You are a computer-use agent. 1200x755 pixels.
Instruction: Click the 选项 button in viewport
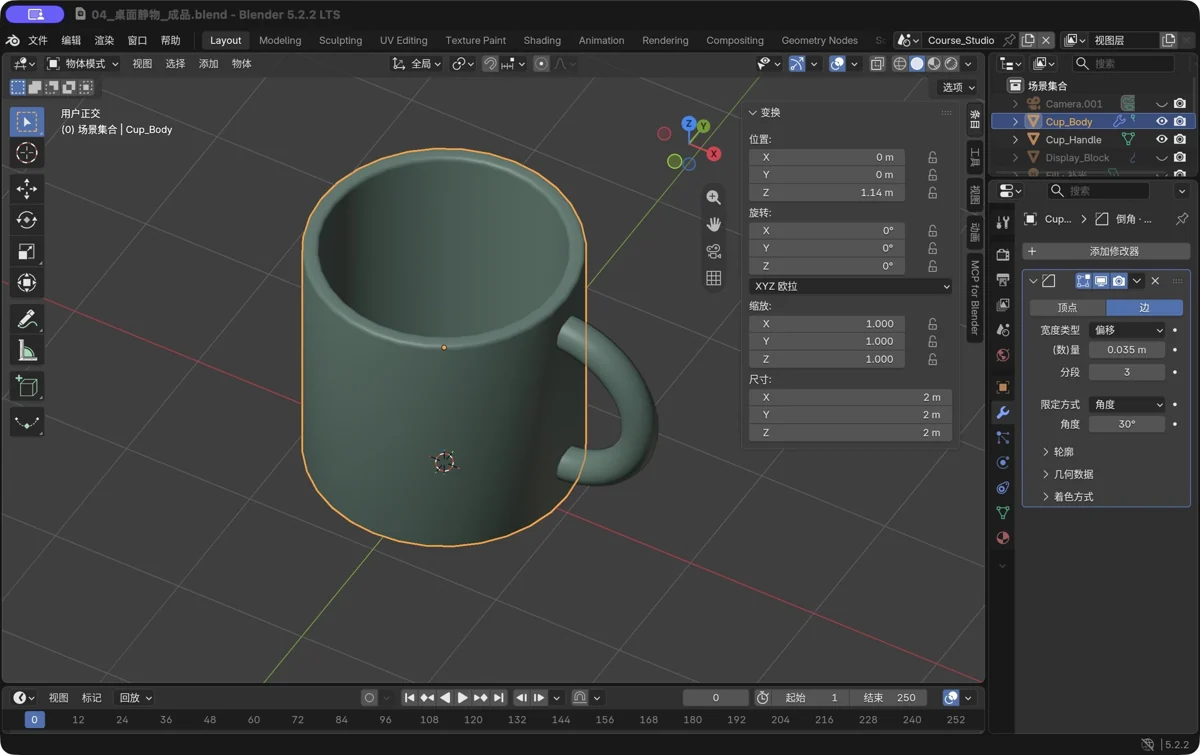[958, 88]
